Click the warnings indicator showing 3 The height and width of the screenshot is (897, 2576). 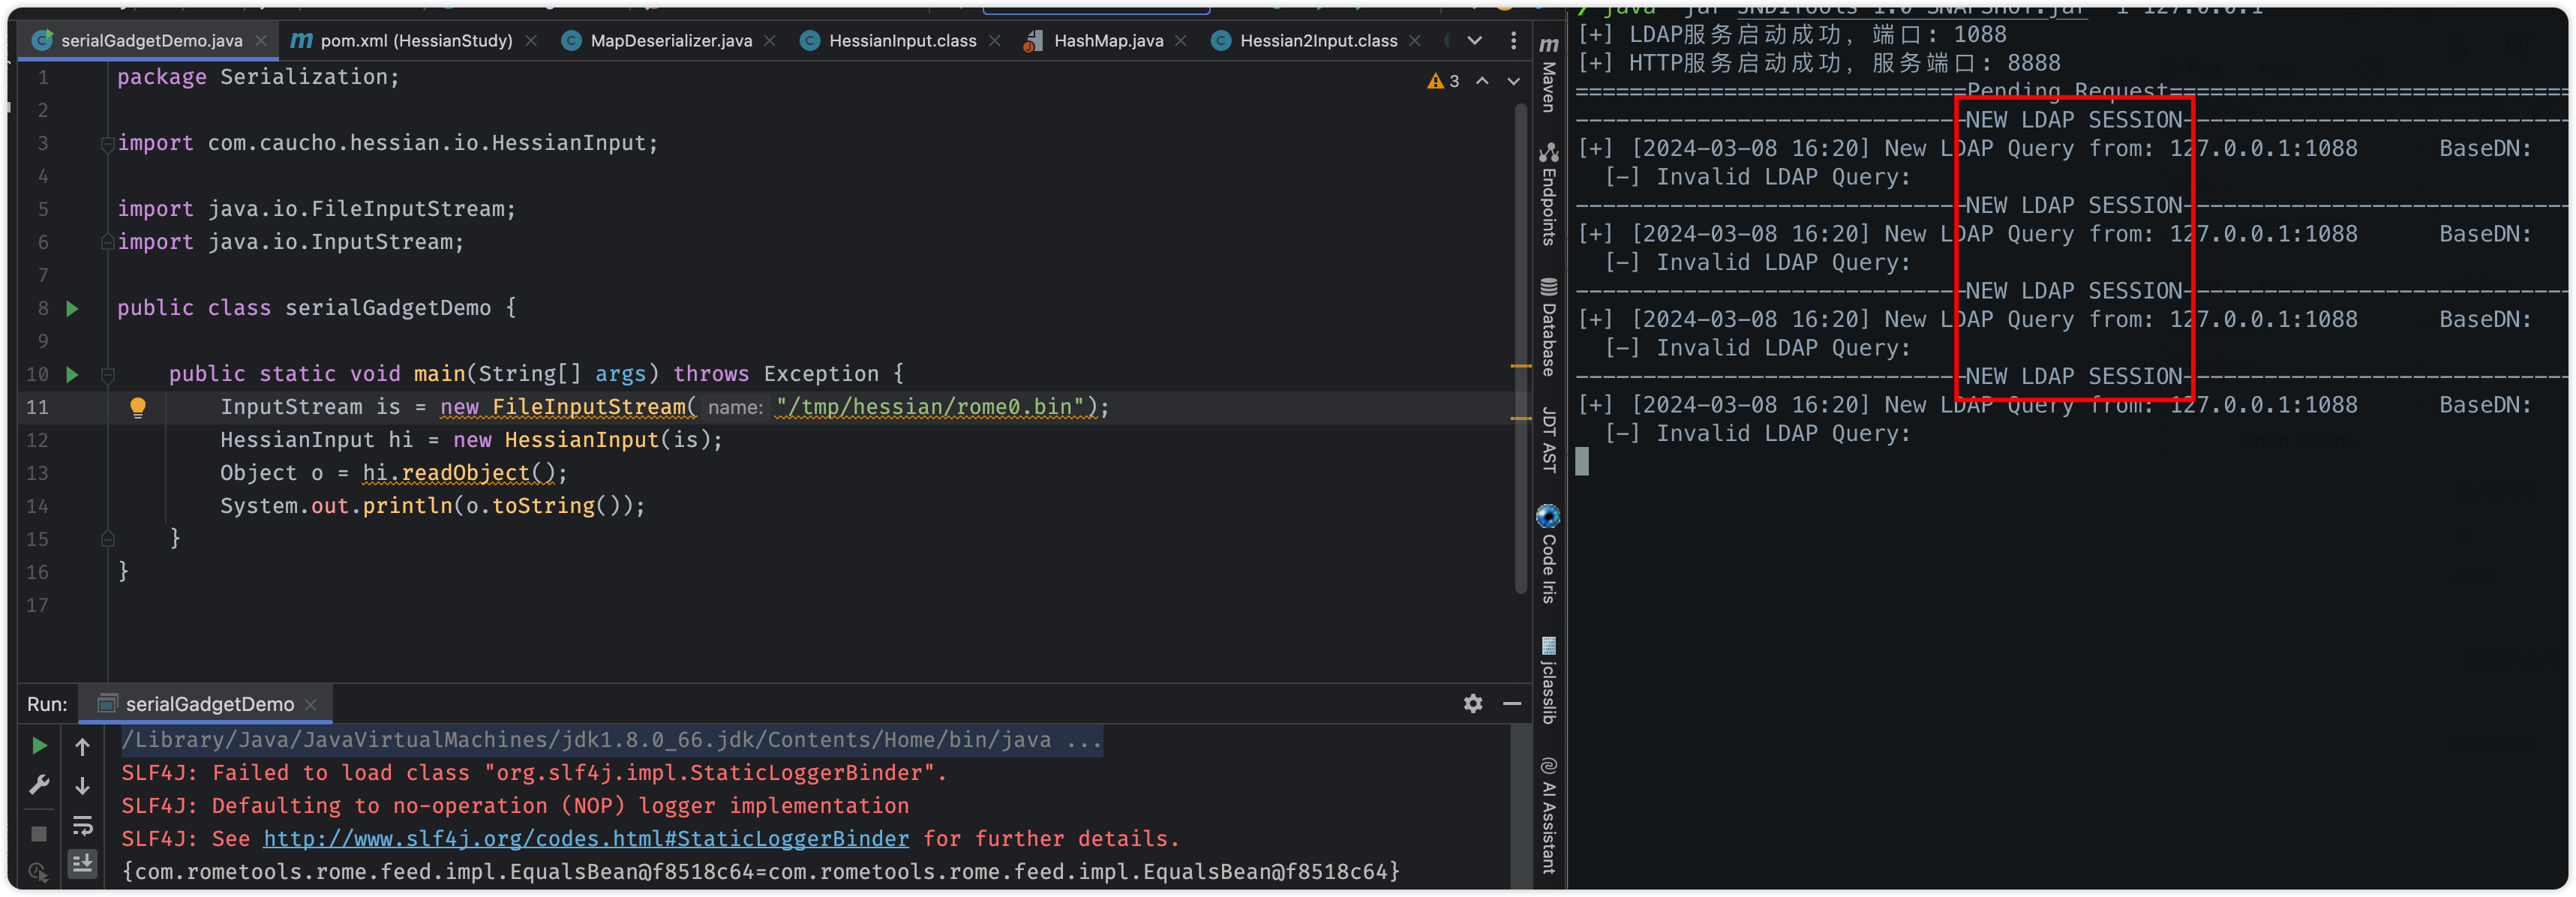[x=1443, y=81]
